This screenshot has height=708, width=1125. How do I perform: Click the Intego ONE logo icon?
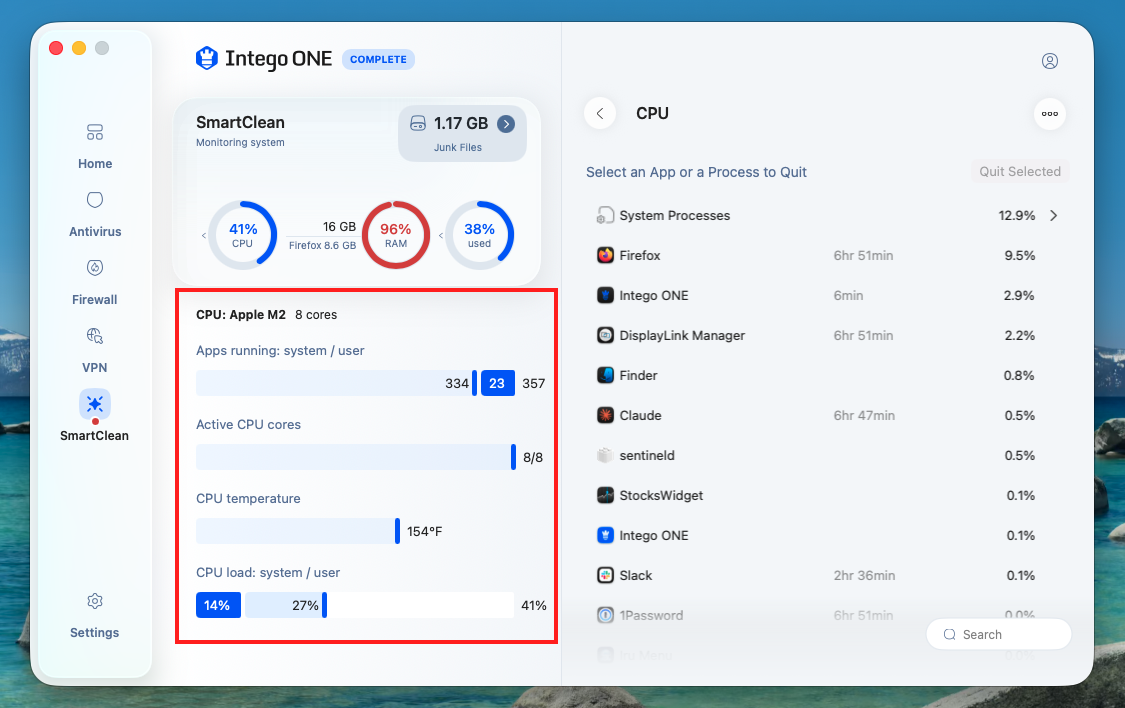[x=207, y=58]
